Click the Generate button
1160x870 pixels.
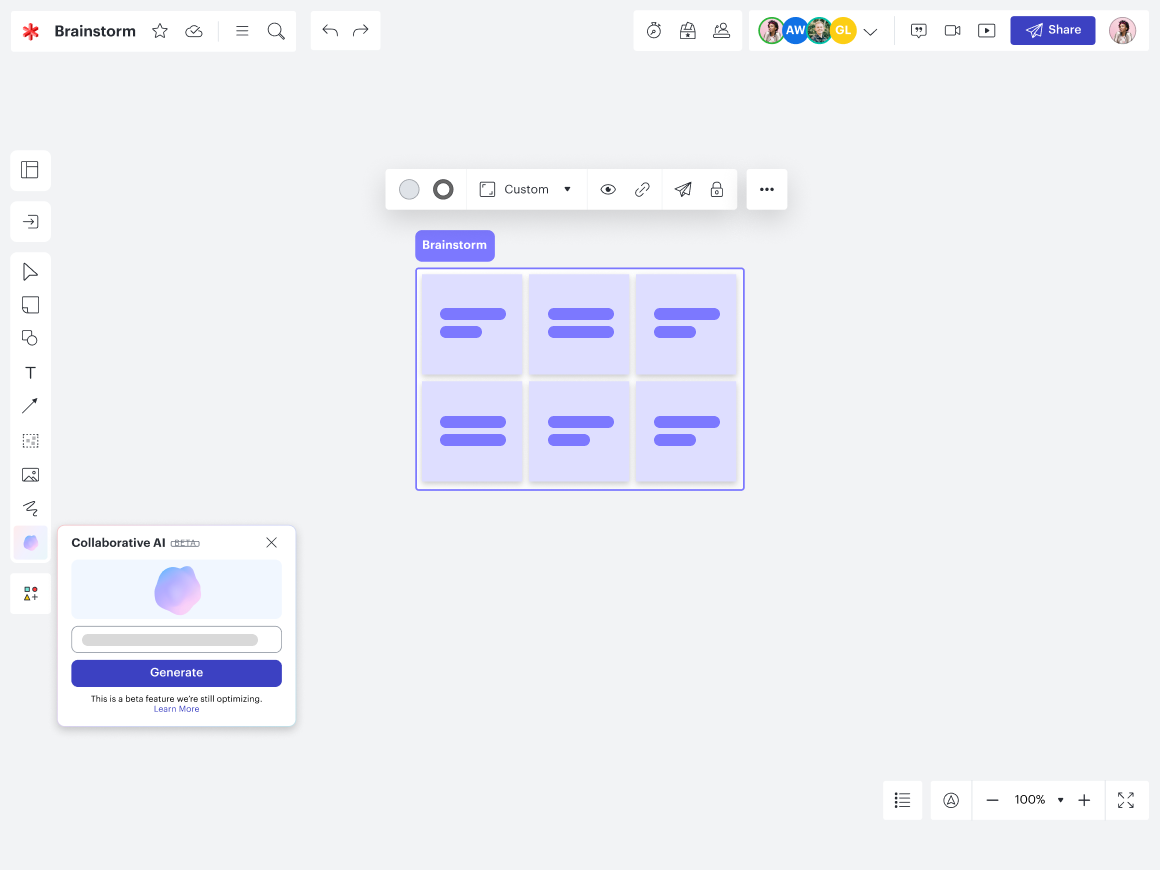(176, 673)
